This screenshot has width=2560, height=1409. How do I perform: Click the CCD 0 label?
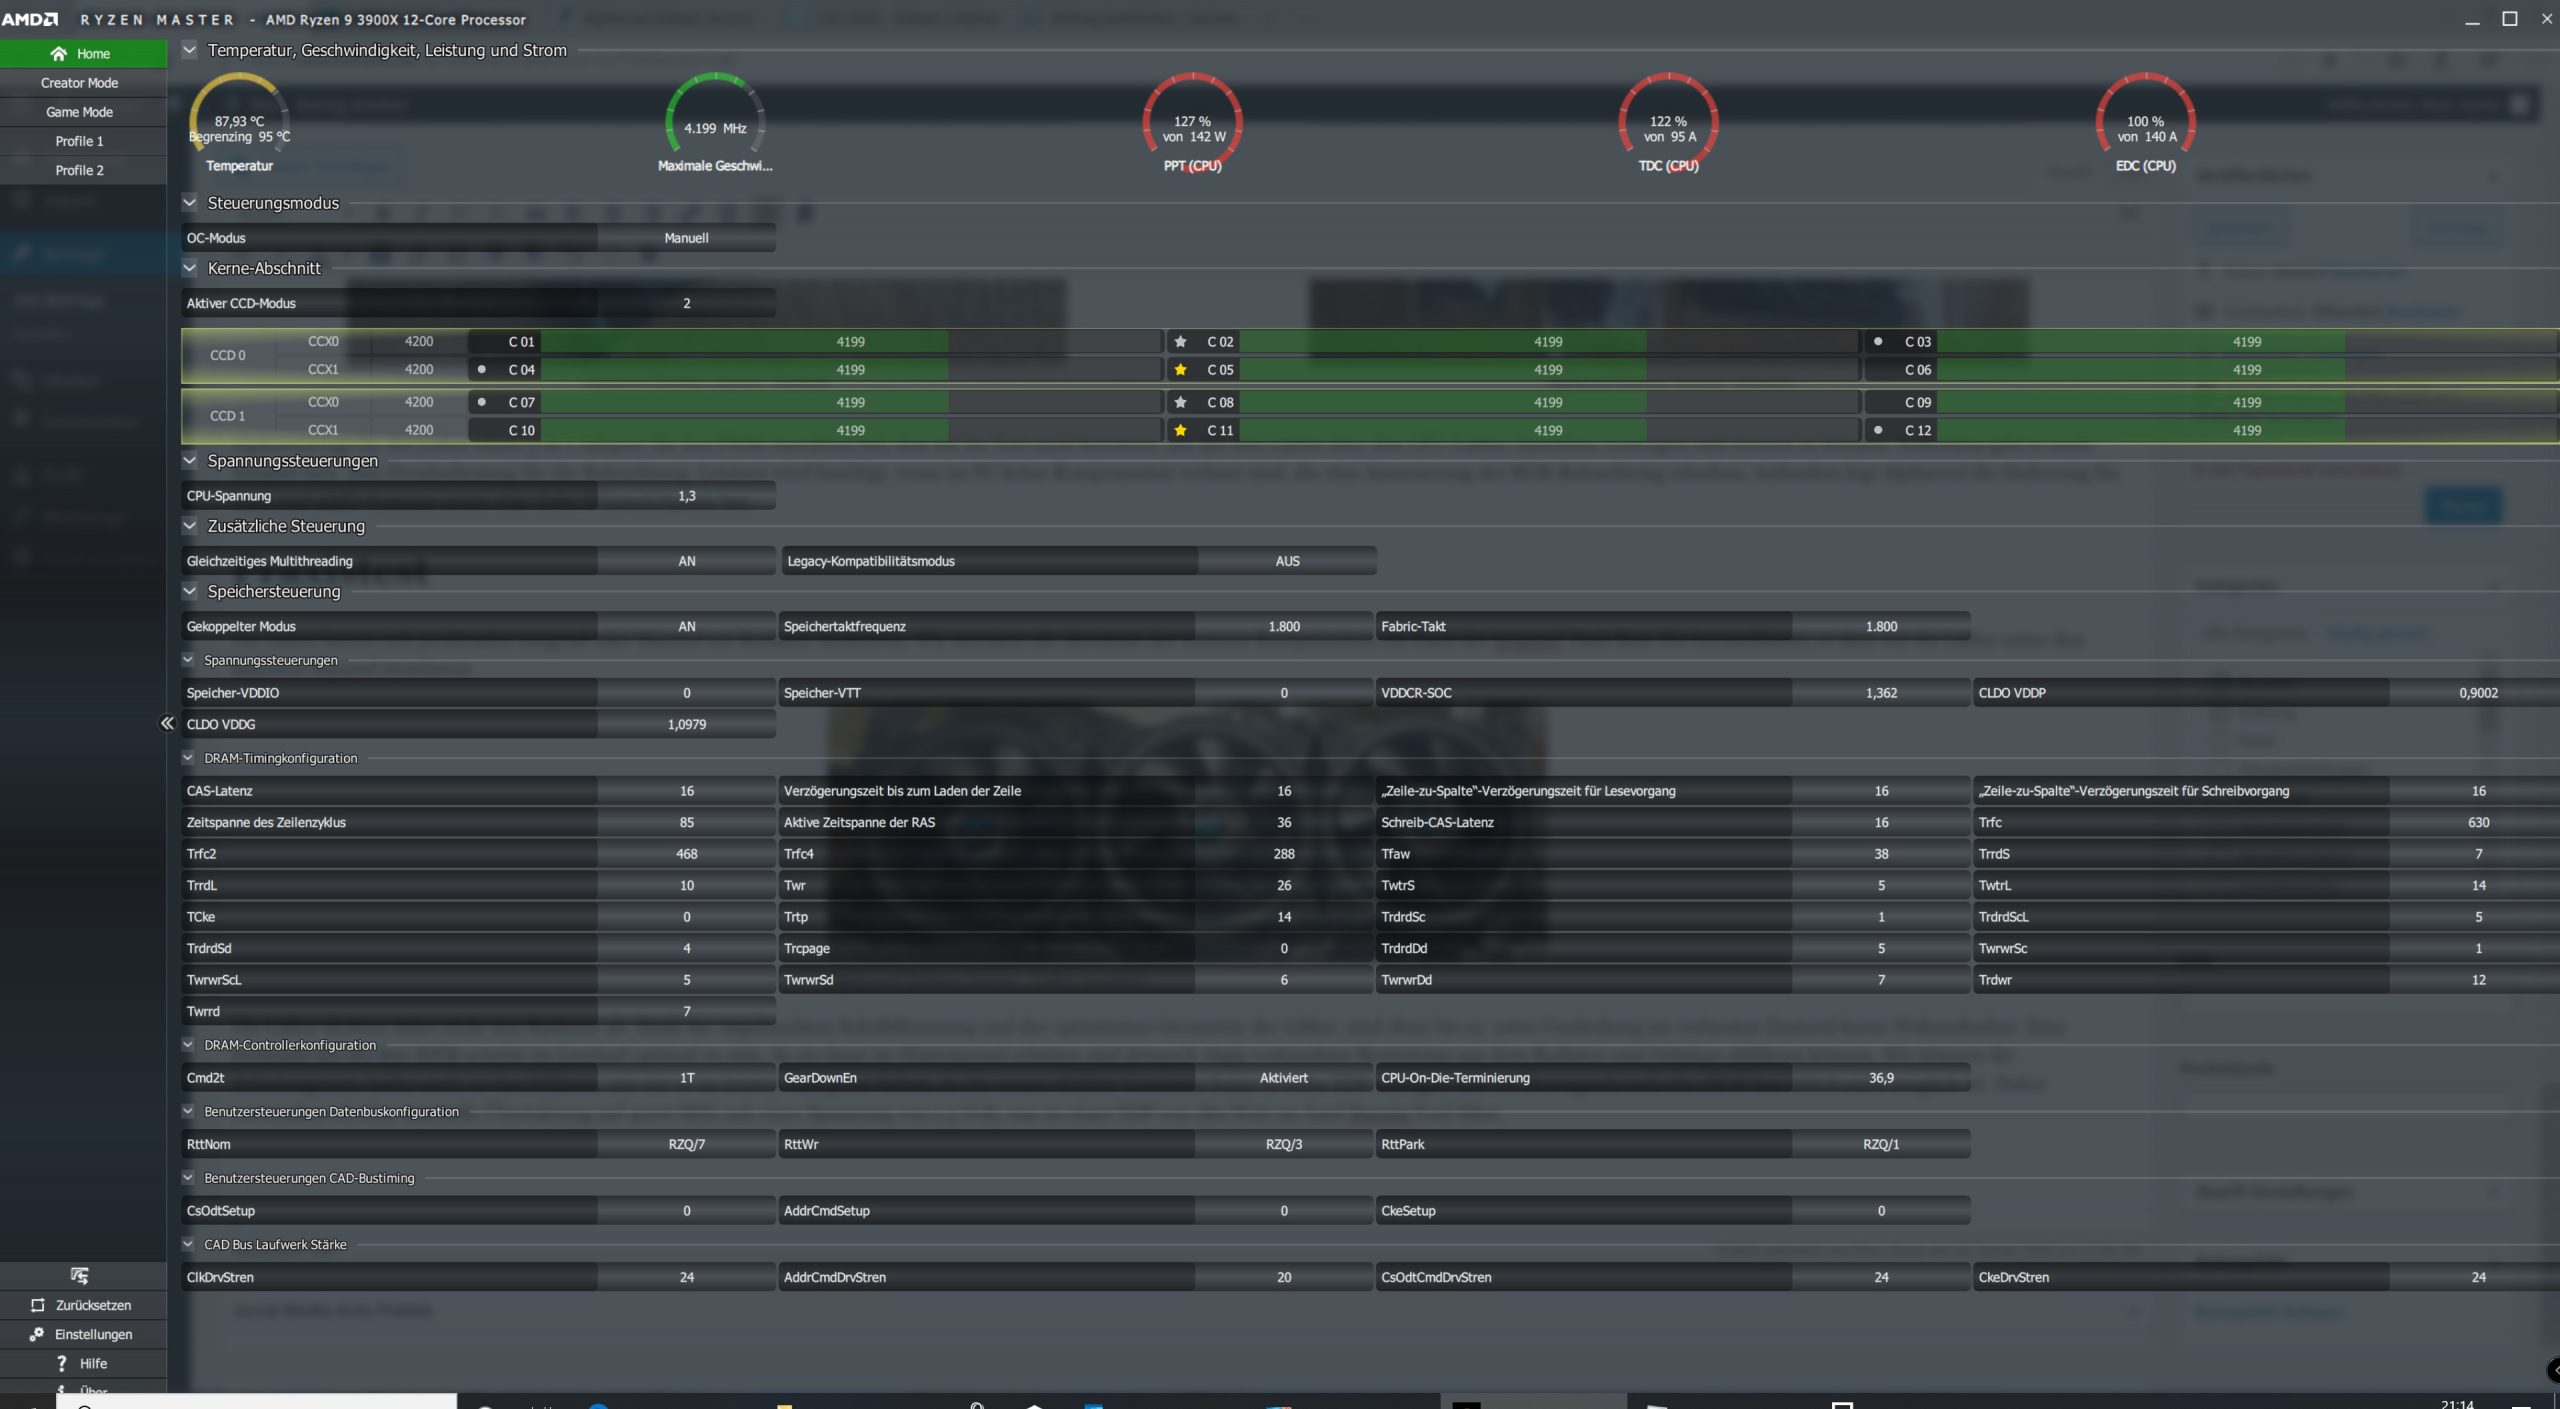tap(227, 355)
